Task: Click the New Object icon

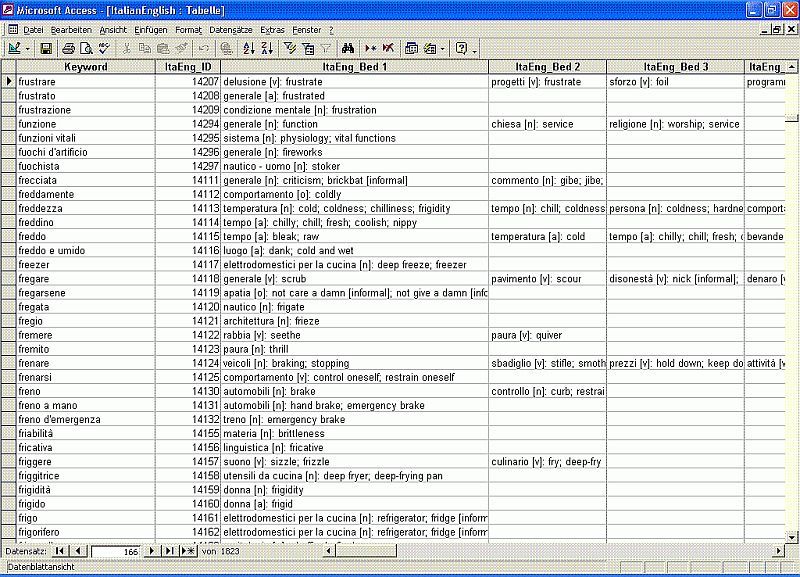Action: (x=430, y=48)
